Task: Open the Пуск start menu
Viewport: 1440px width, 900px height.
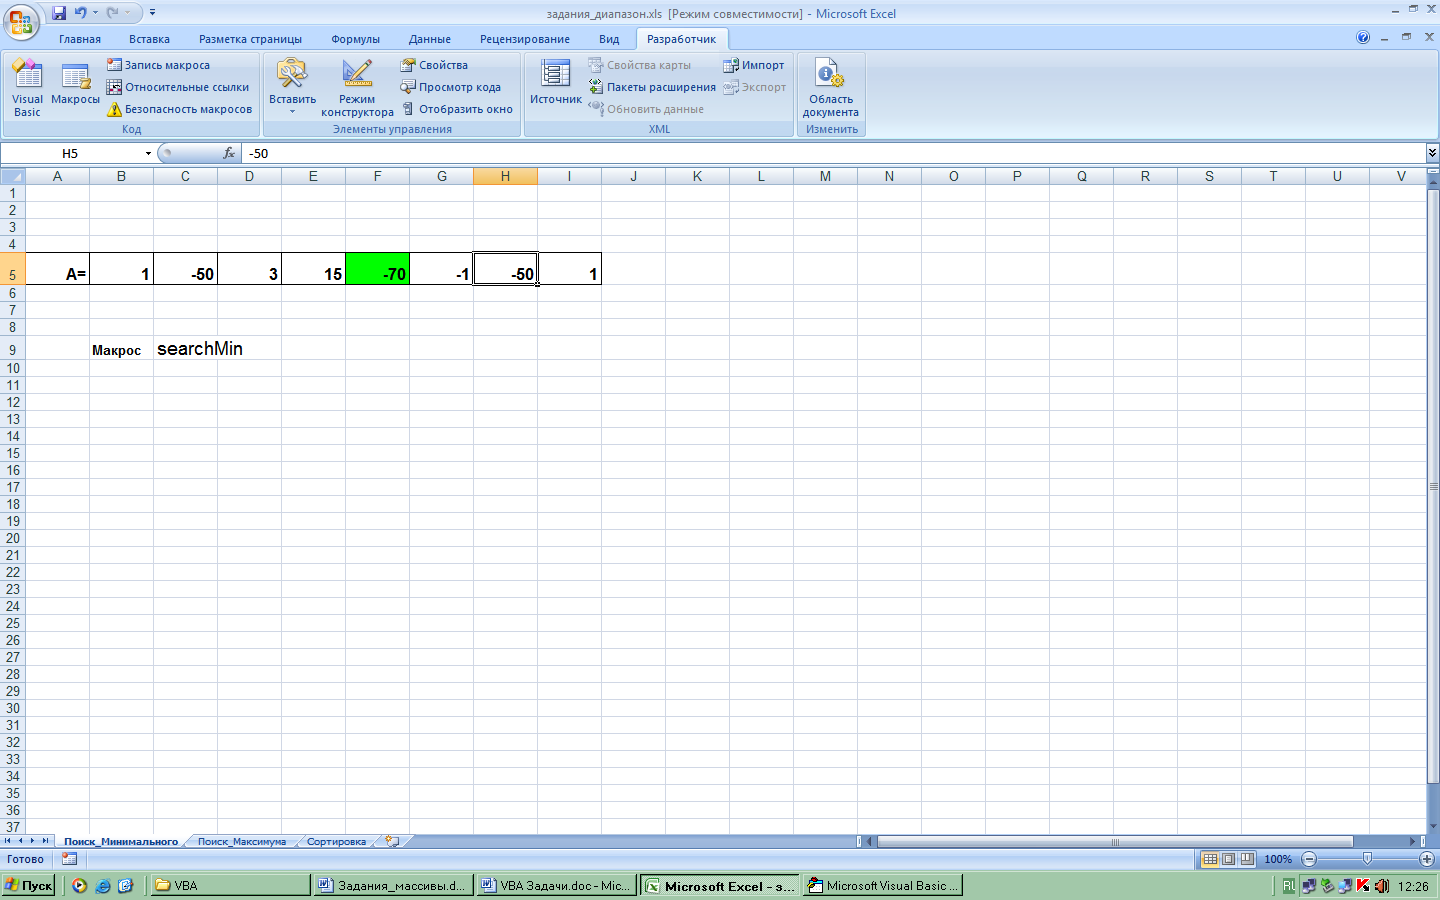Action: (28, 885)
